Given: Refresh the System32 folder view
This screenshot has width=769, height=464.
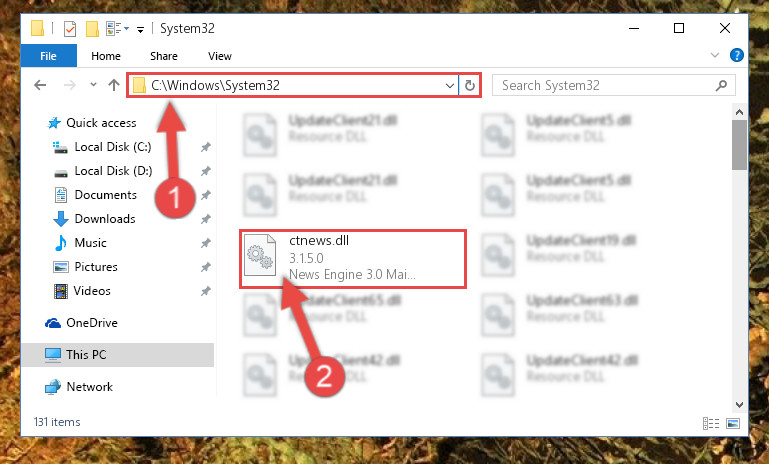Looking at the screenshot, I should click(470, 85).
